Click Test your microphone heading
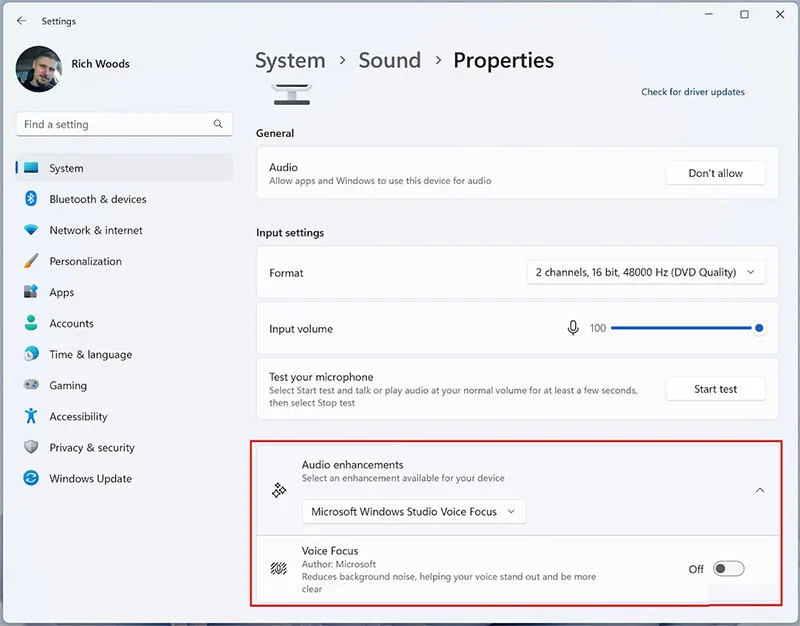Viewport: 800px width, 626px height. pos(321,377)
